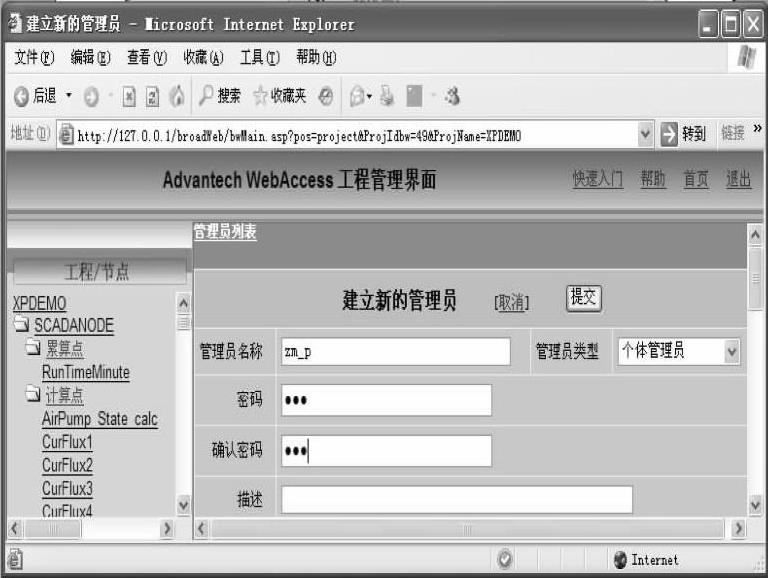This screenshot has width=768, height=578.
Task: Click the Mail toolbar icon
Action: point(360,96)
